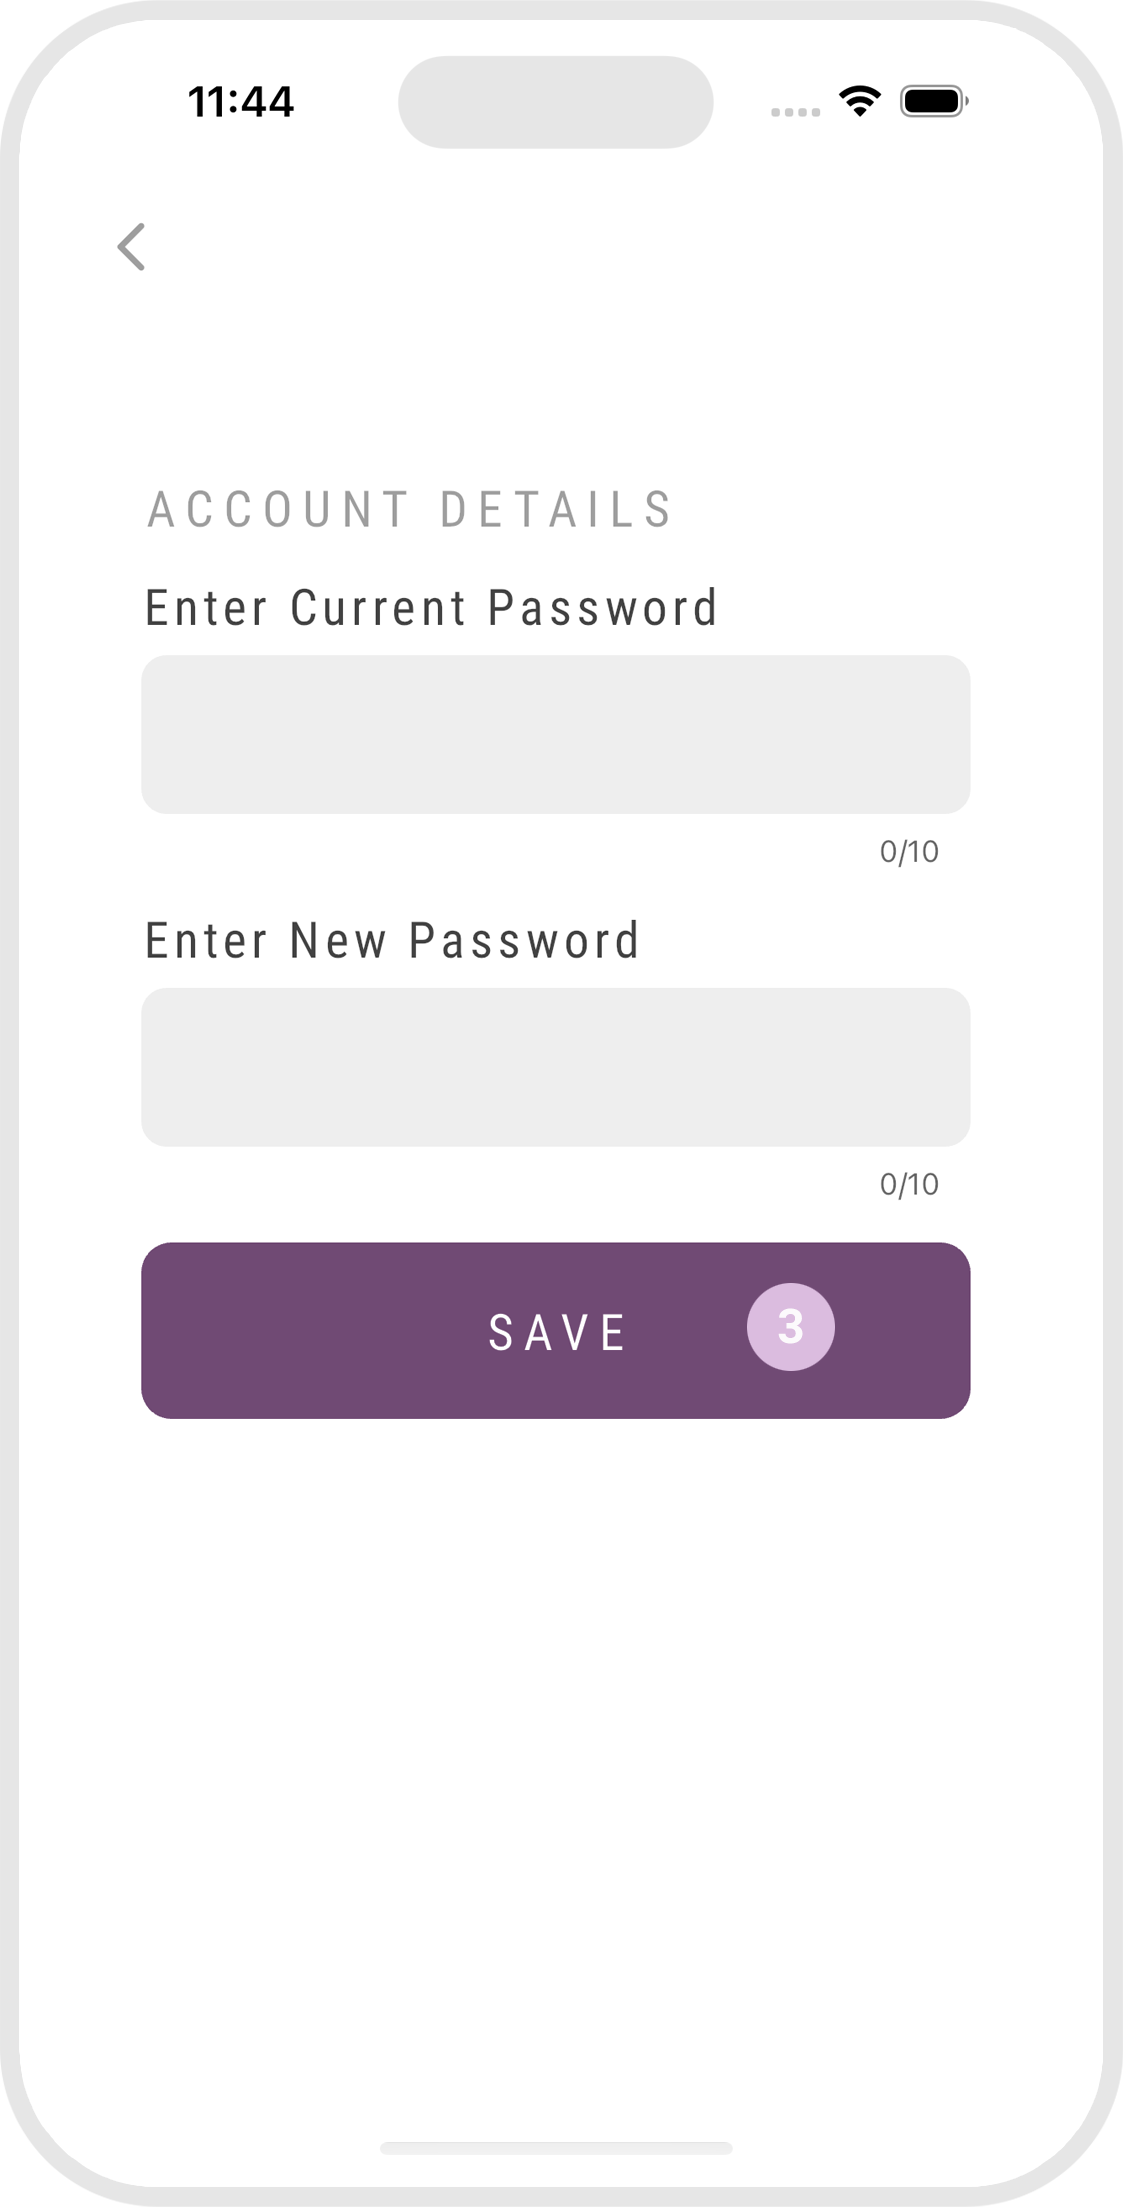Select the text box below Enter New Password
Image resolution: width=1123 pixels, height=2207 pixels.
(x=555, y=1067)
